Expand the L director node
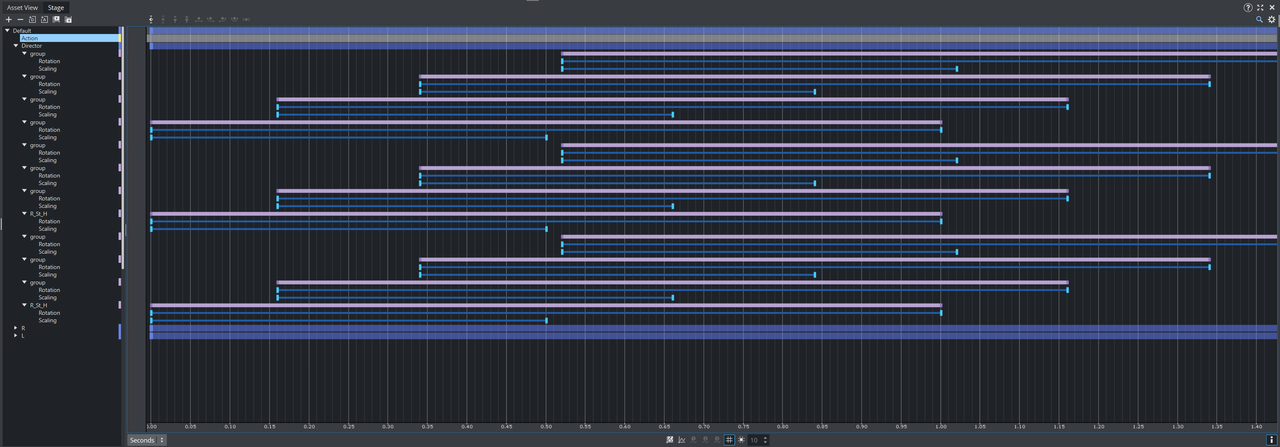 pyautogui.click(x=15, y=336)
